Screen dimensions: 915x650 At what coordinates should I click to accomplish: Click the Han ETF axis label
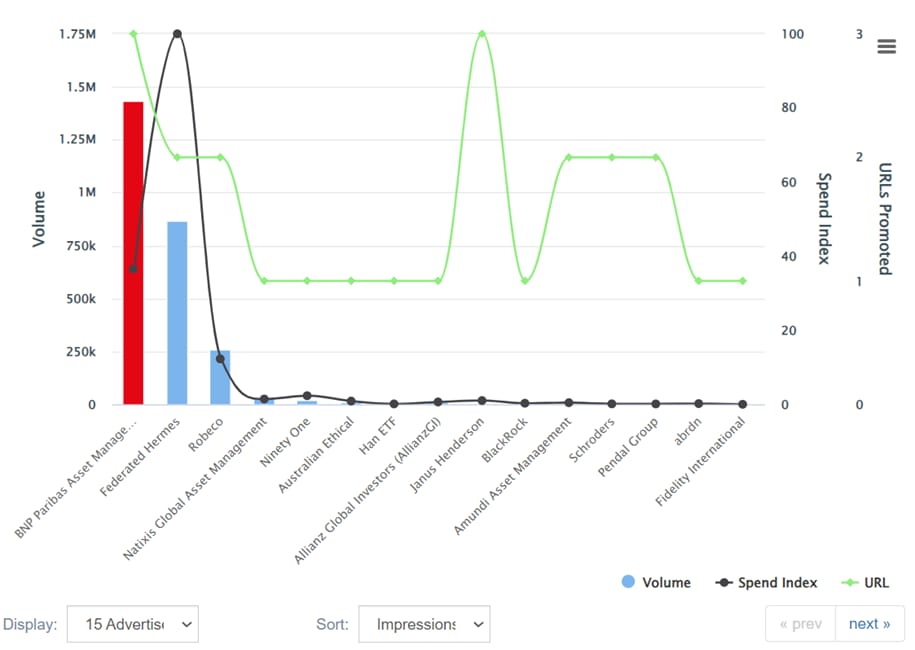point(378,435)
